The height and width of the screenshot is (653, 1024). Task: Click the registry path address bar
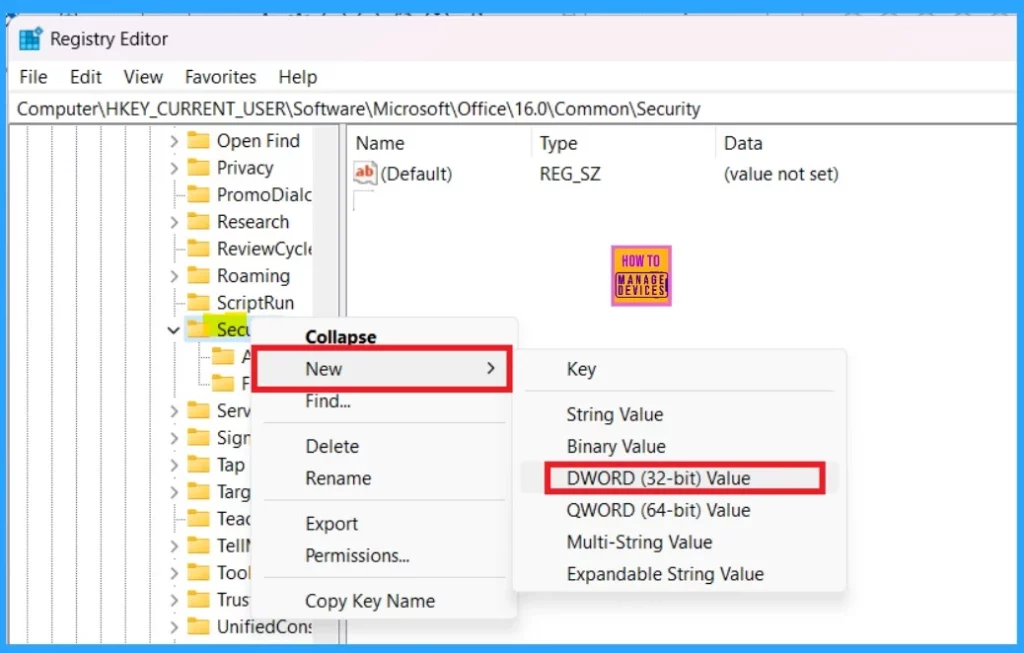pyautogui.click(x=512, y=109)
